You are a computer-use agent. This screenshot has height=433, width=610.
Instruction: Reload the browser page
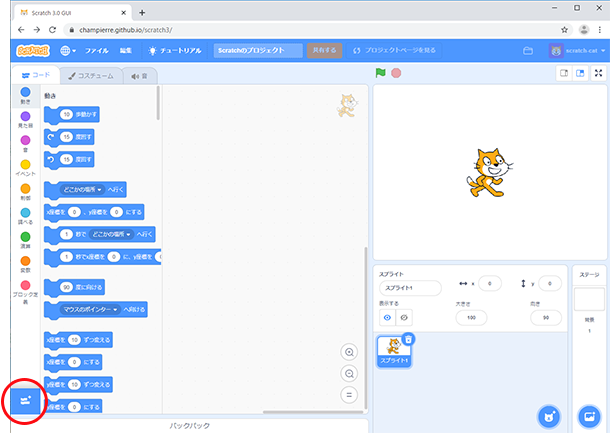[x=52, y=30]
